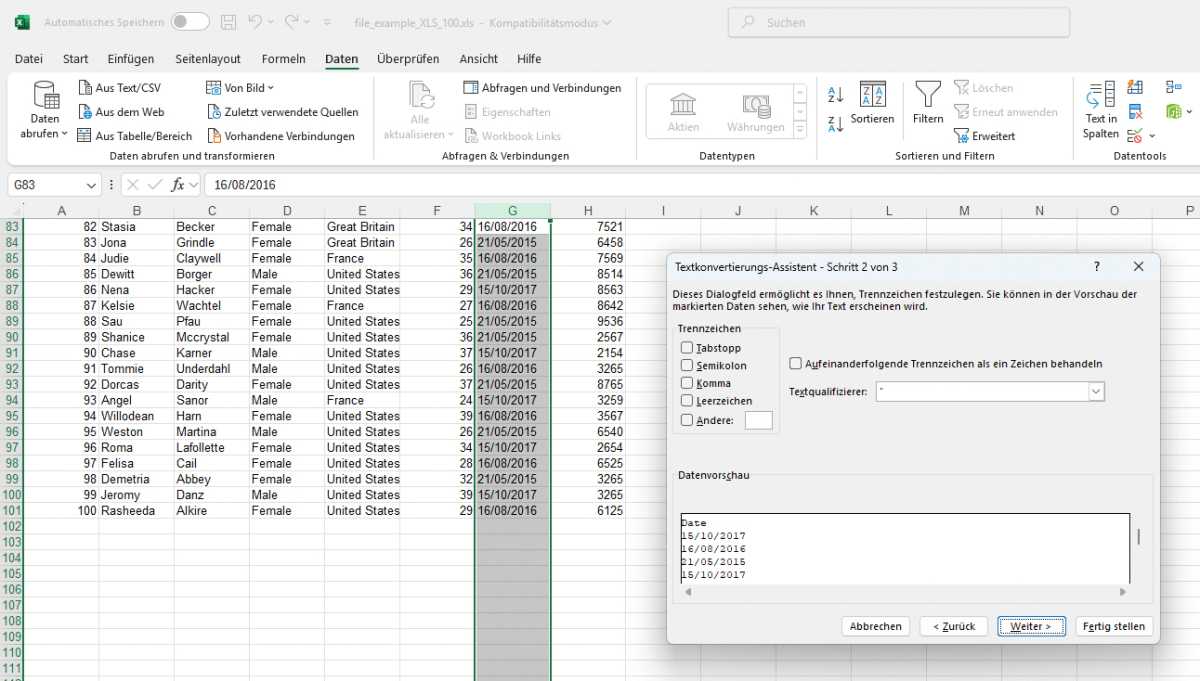Select Aus Tabelle/Bereich
This screenshot has width=1200, height=681.
[135, 136]
